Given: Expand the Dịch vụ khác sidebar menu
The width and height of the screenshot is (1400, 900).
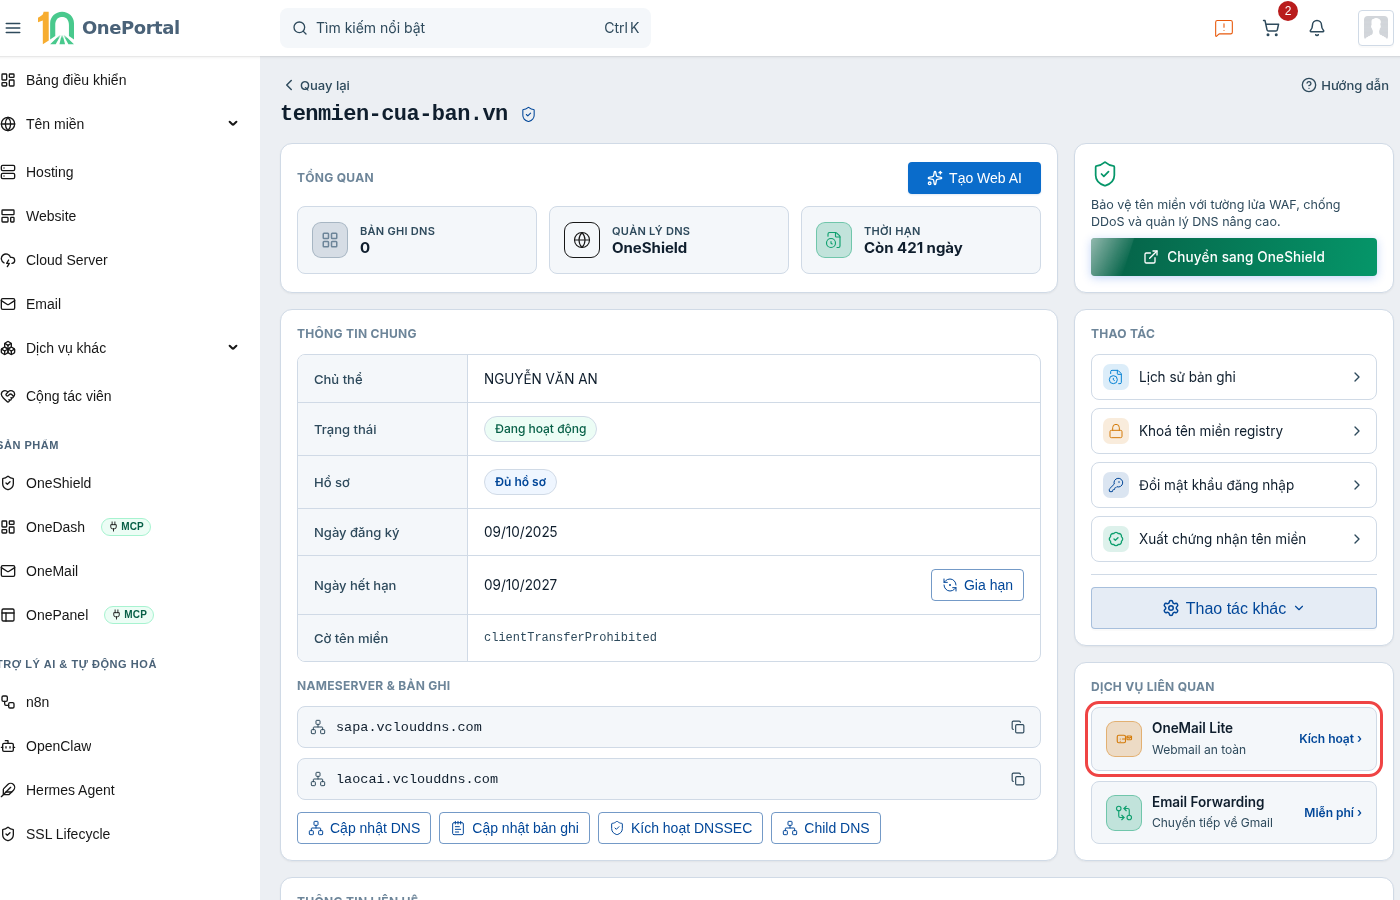Looking at the screenshot, I should (x=233, y=348).
